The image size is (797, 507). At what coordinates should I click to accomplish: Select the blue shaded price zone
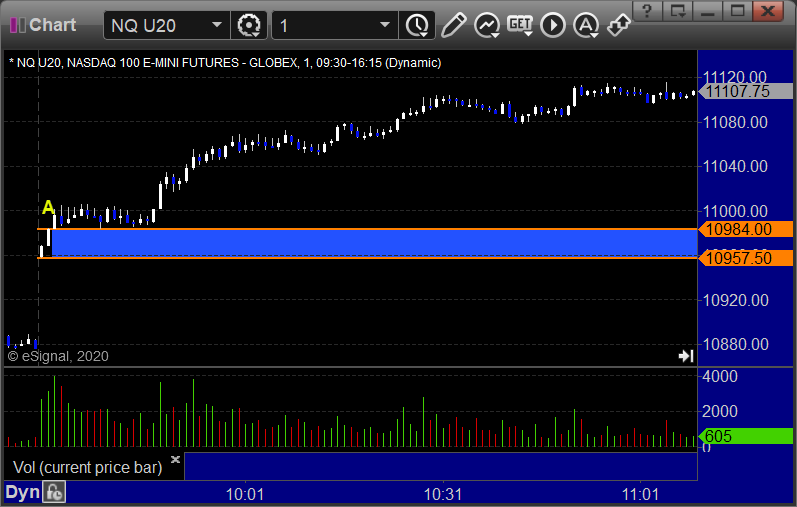pyautogui.click(x=374, y=244)
